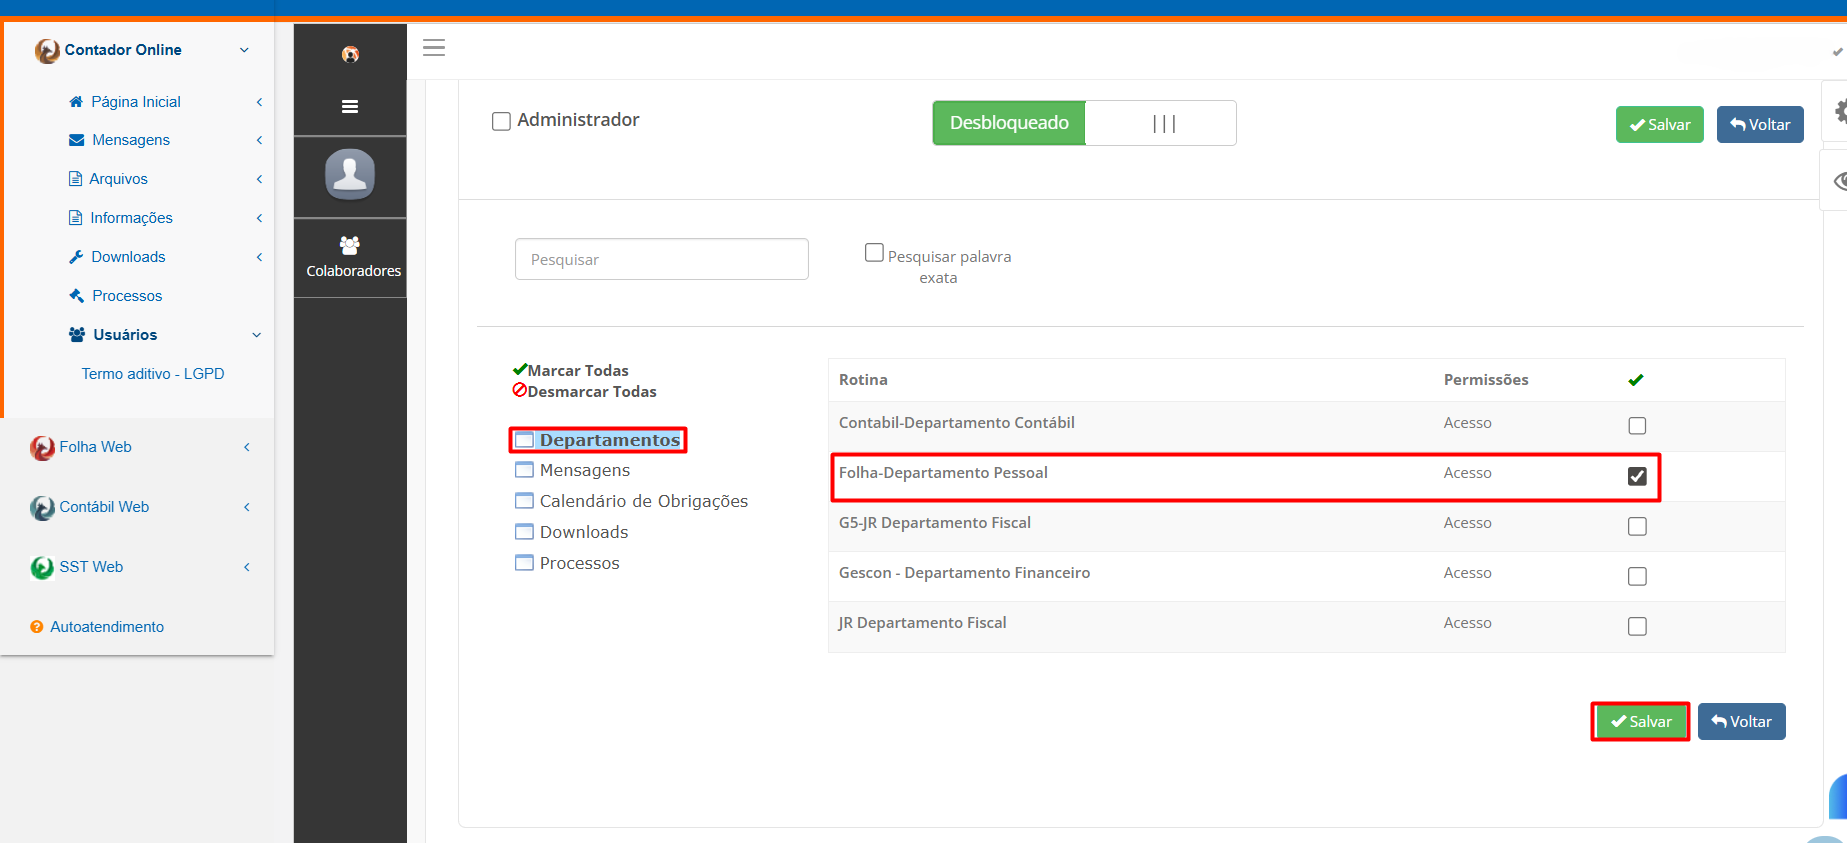This screenshot has width=1847, height=843.
Task: Click the Folha-Departamento Pessoal row text
Action: (x=943, y=473)
